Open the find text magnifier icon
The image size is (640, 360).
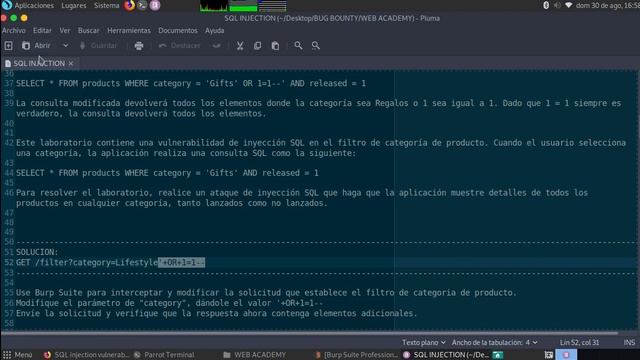pyautogui.click(x=298, y=46)
